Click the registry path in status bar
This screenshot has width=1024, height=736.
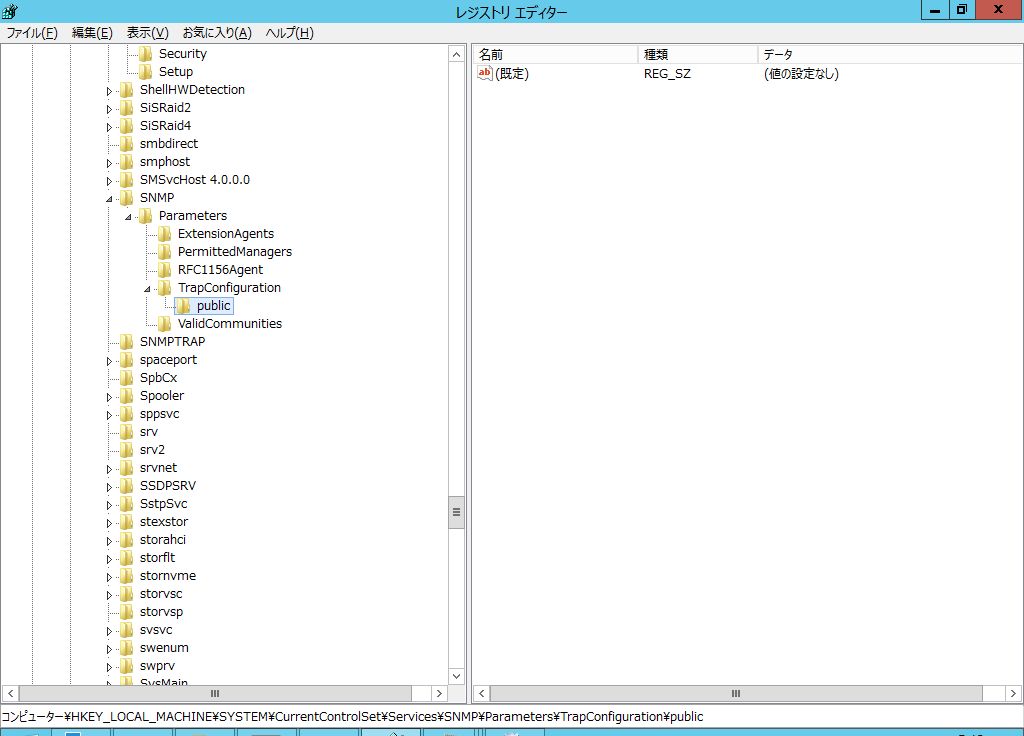coord(353,716)
